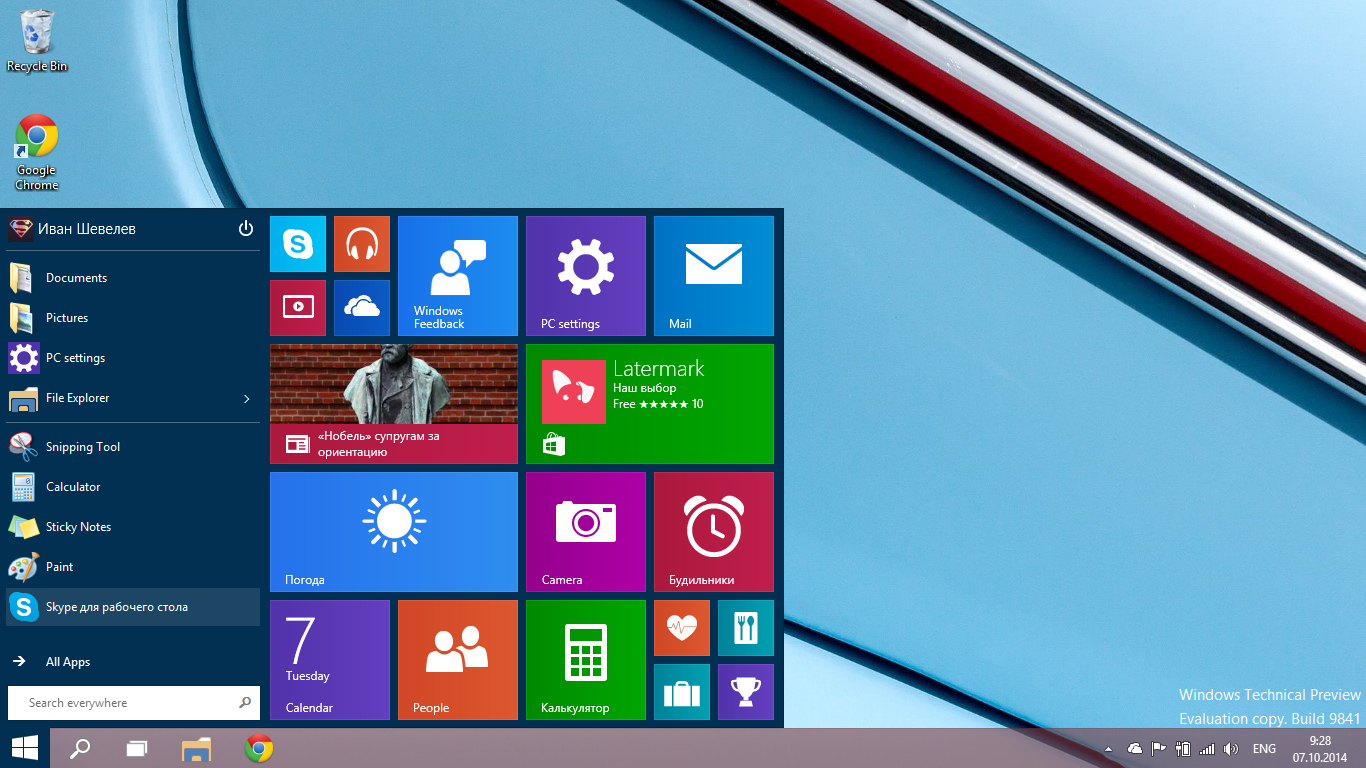Select Sticky Notes in the Start menu
This screenshot has height=768, width=1366.
(78, 527)
